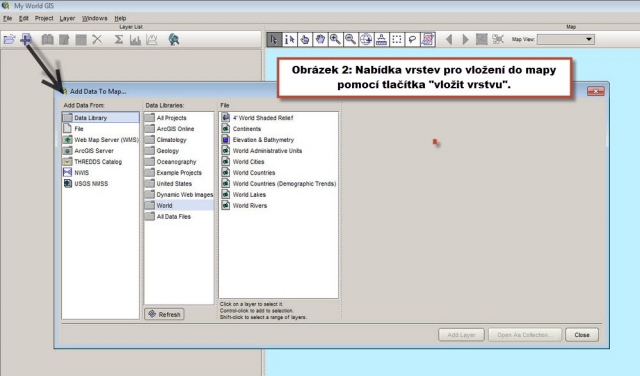Click the map drawing tool icon
Viewport: 640px width, 376px height.
pyautogui.click(x=428, y=39)
